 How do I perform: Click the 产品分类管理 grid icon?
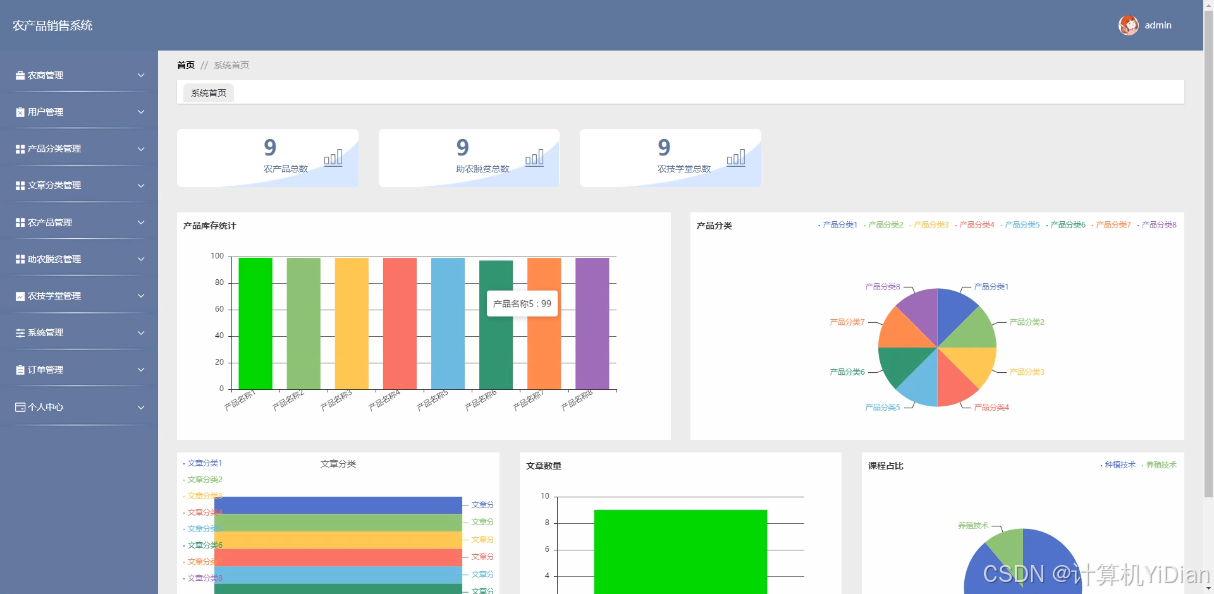(x=20, y=149)
